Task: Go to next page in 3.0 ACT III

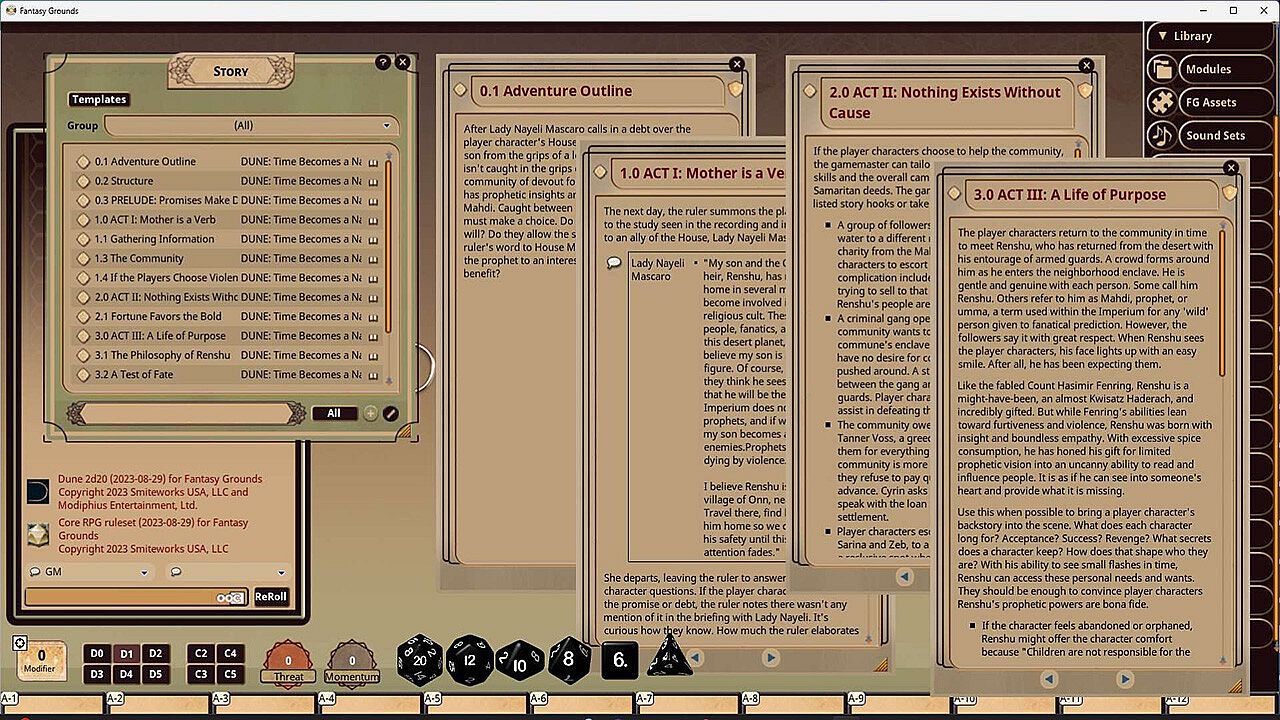Action: tap(1125, 679)
